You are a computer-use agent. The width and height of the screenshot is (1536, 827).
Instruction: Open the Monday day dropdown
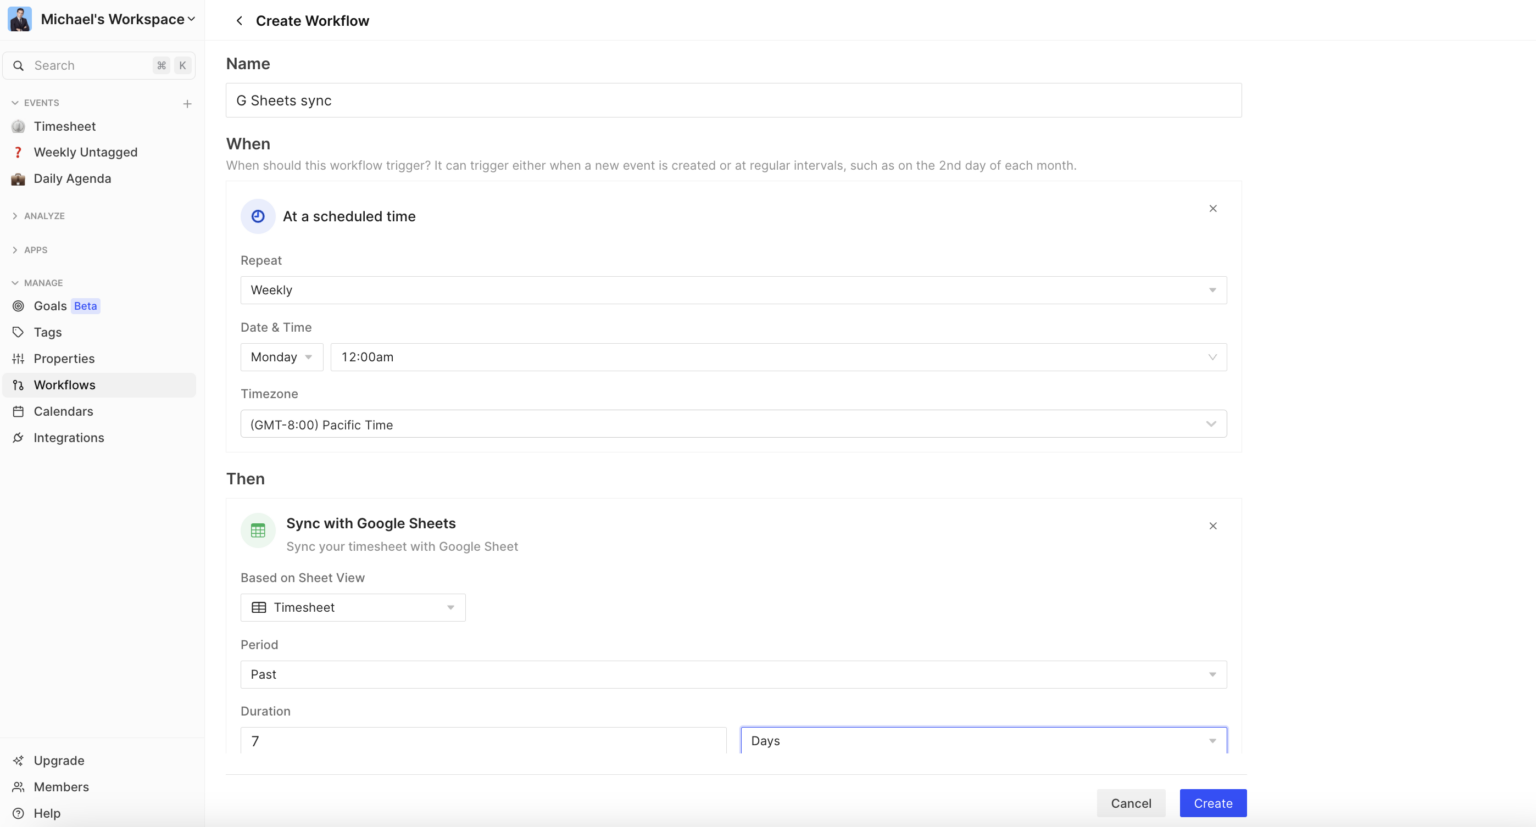[281, 357]
